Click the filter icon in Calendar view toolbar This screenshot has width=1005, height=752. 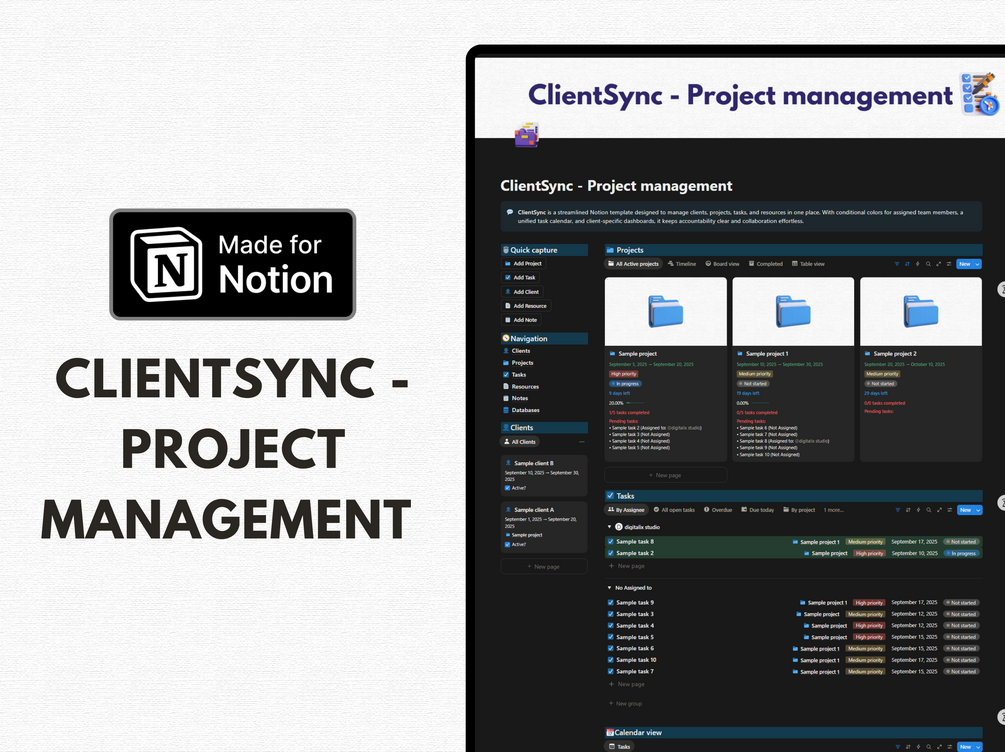(897, 747)
